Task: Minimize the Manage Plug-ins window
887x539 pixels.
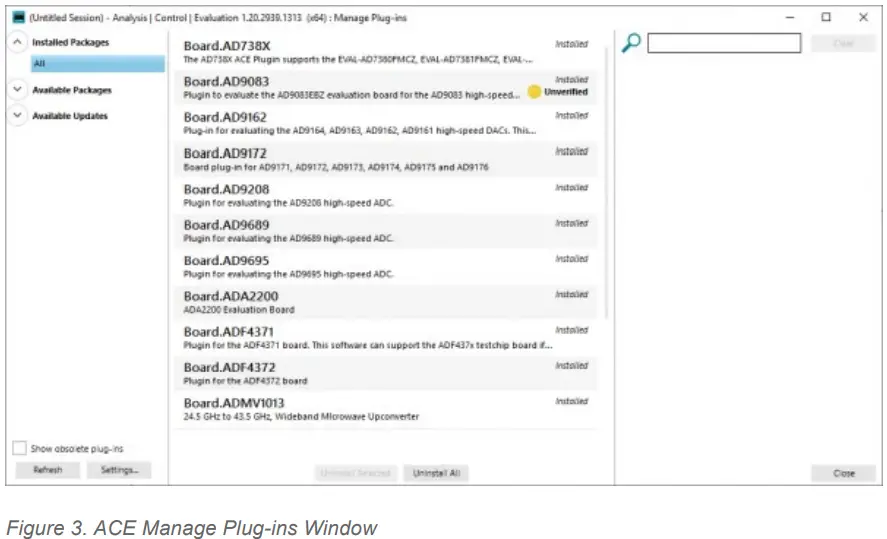Action: [x=790, y=18]
